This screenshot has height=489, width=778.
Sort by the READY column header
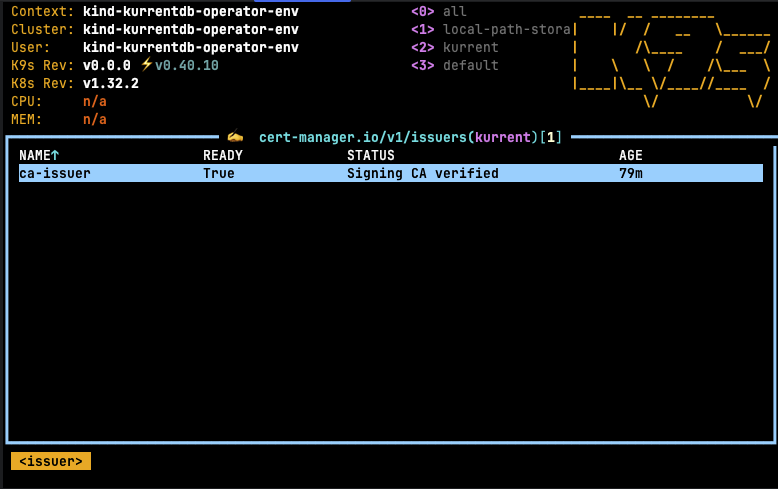pos(223,155)
